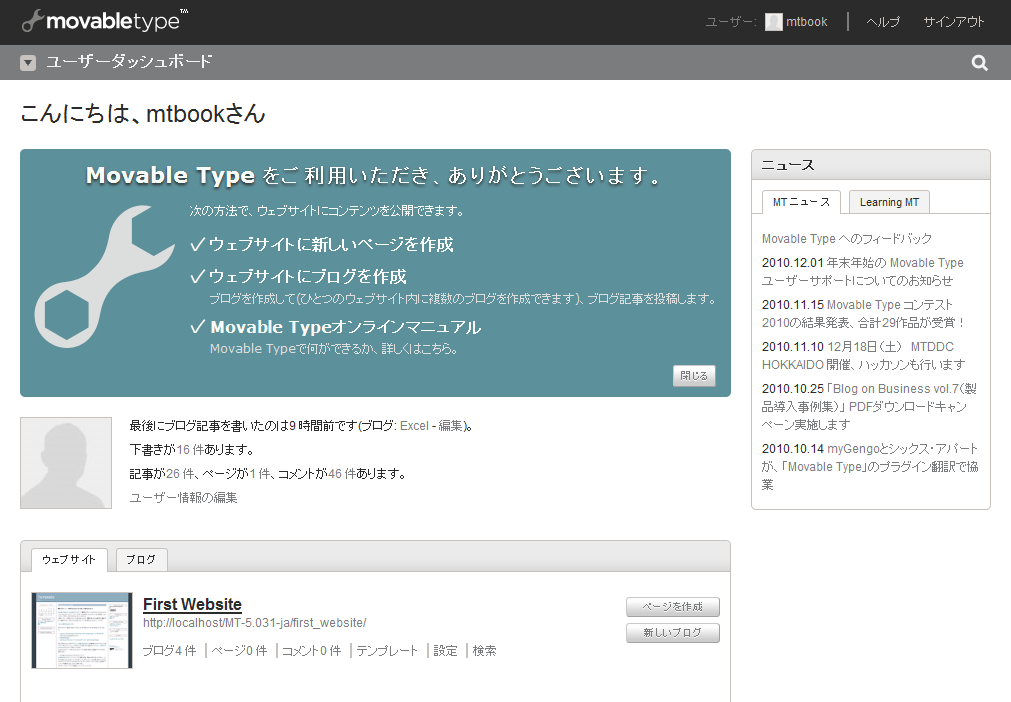Viewport: 1011px width, 702px height.
Task: Open the 2010.11.15 コンテスト results news
Action: 863,314
